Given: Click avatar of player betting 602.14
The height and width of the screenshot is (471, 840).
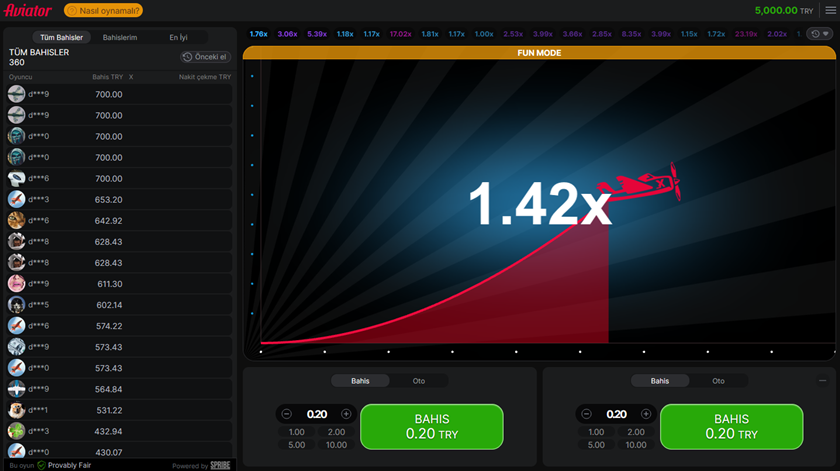Looking at the screenshot, I should coord(16,304).
